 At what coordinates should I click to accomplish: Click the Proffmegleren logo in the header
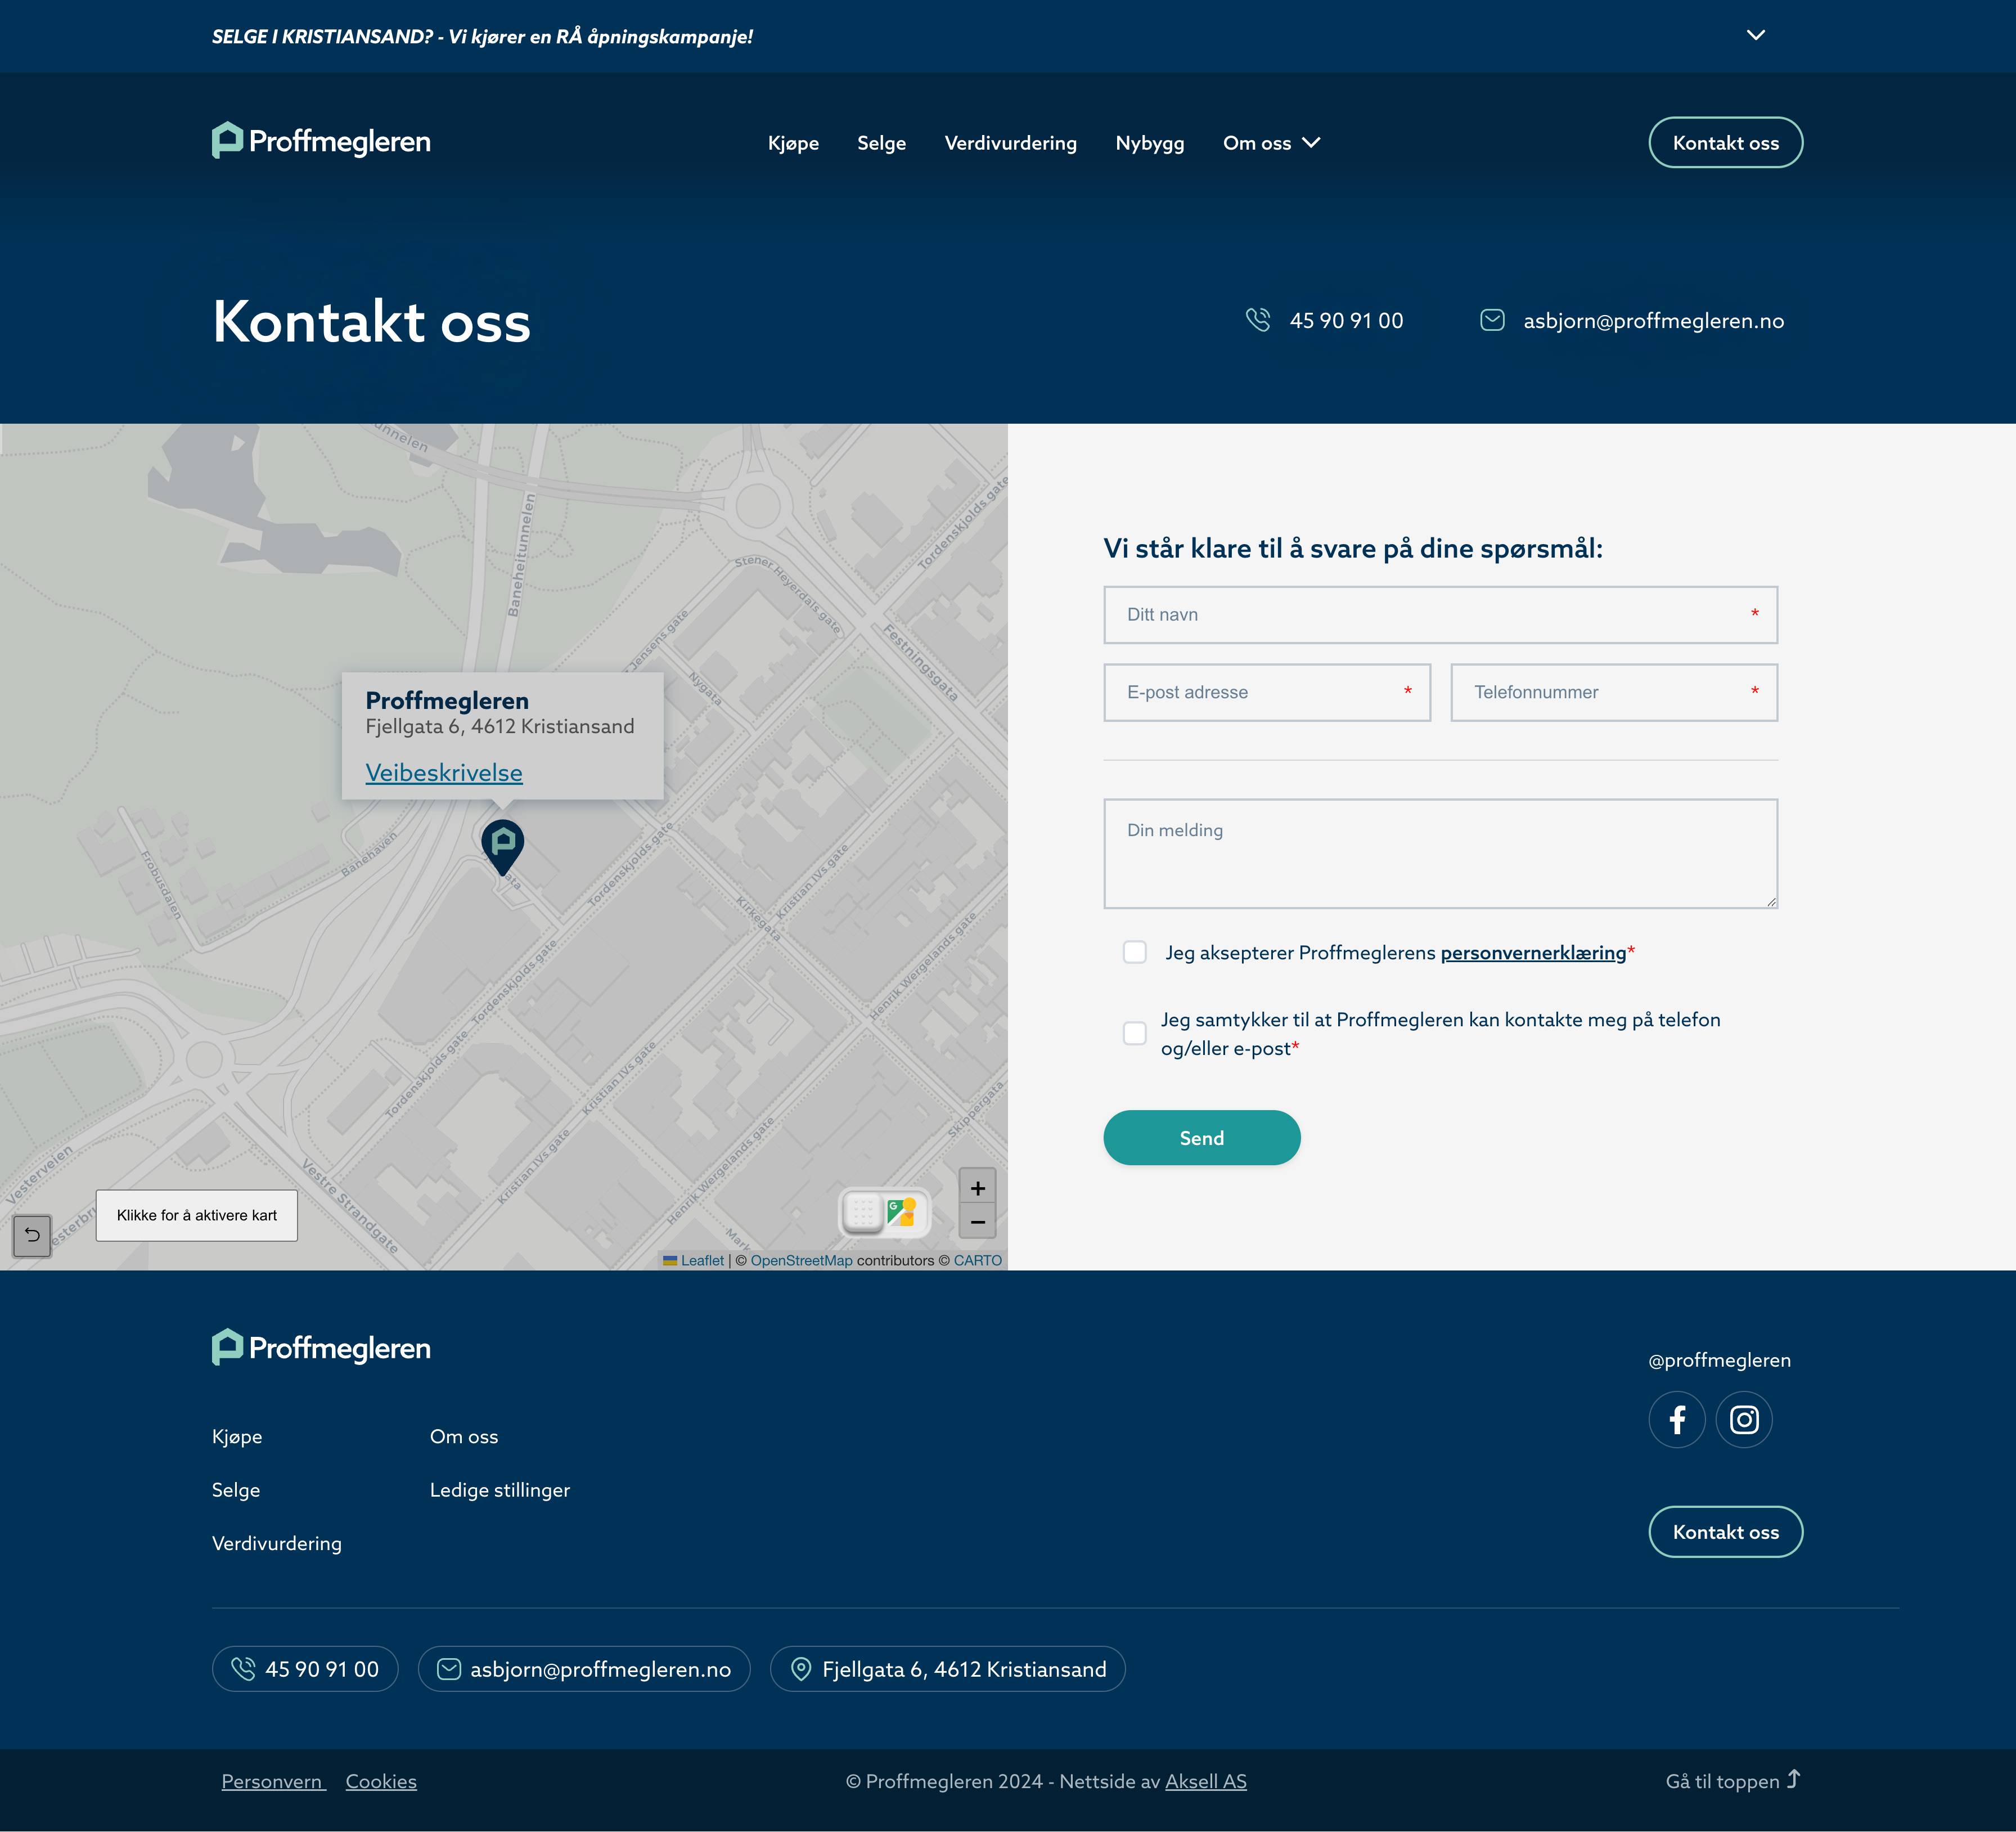(321, 141)
